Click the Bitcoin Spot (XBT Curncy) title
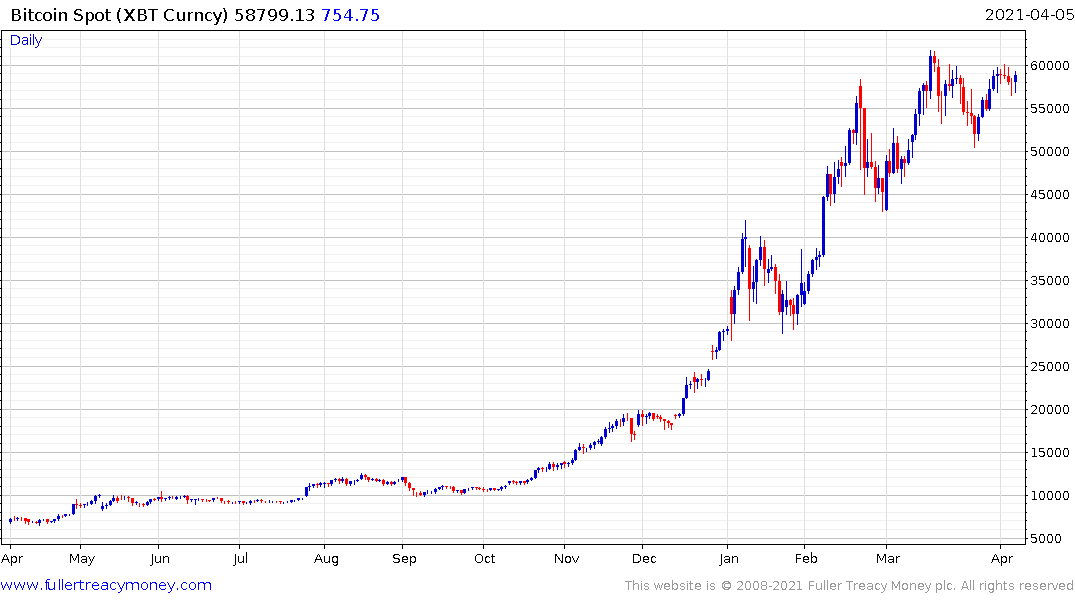The height and width of the screenshot is (600, 1075). [x=119, y=15]
